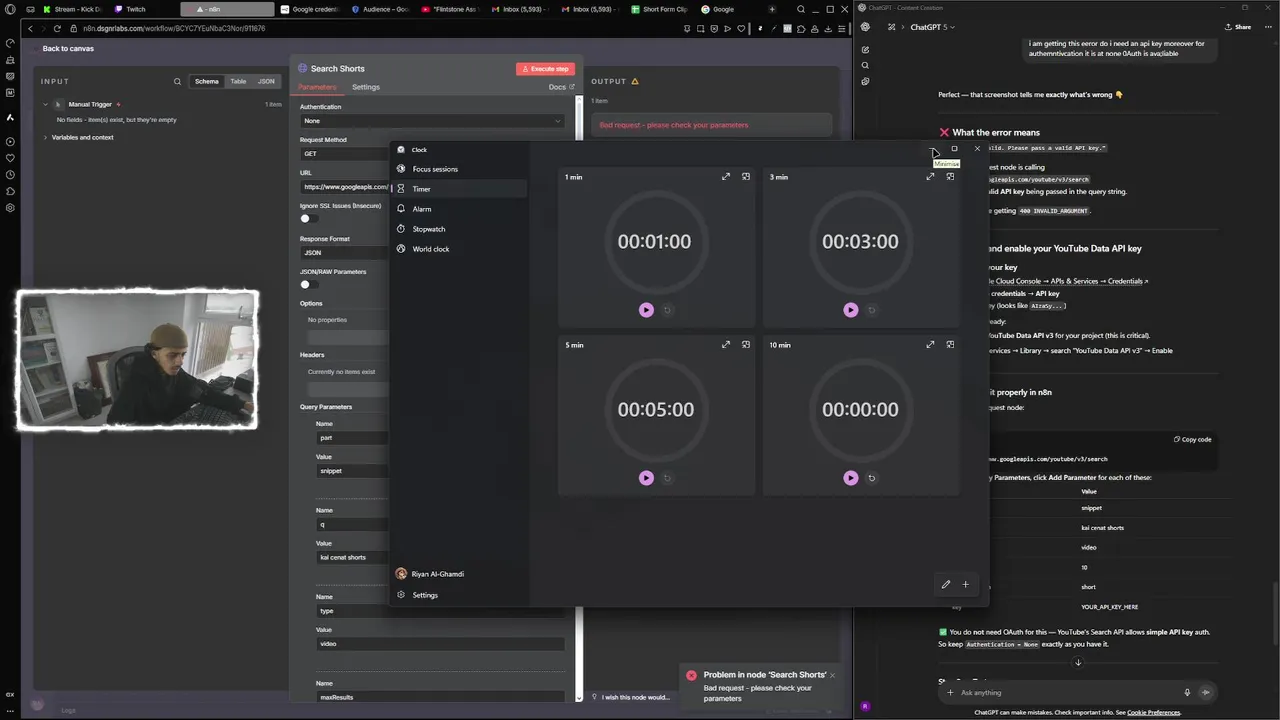Click the 00:05:00 timer display
Screen dimensions: 1280x720
coord(655,410)
